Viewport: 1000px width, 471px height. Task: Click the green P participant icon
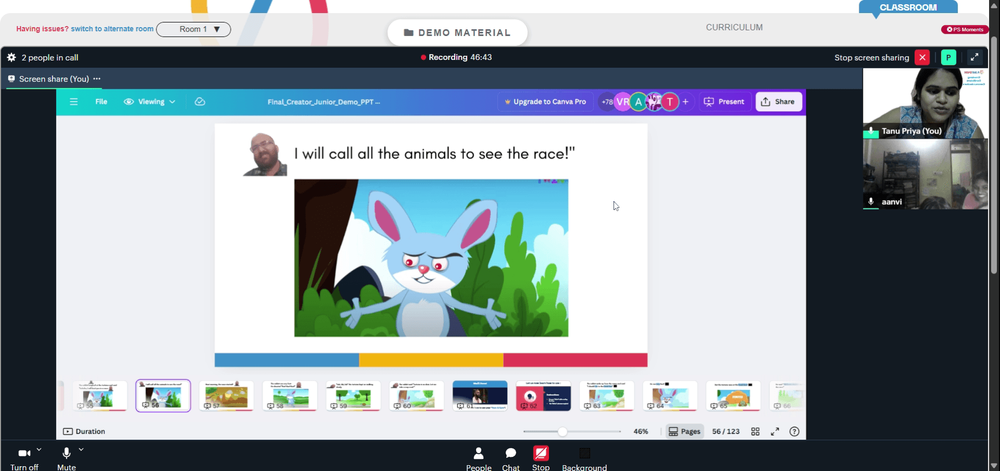(x=948, y=57)
